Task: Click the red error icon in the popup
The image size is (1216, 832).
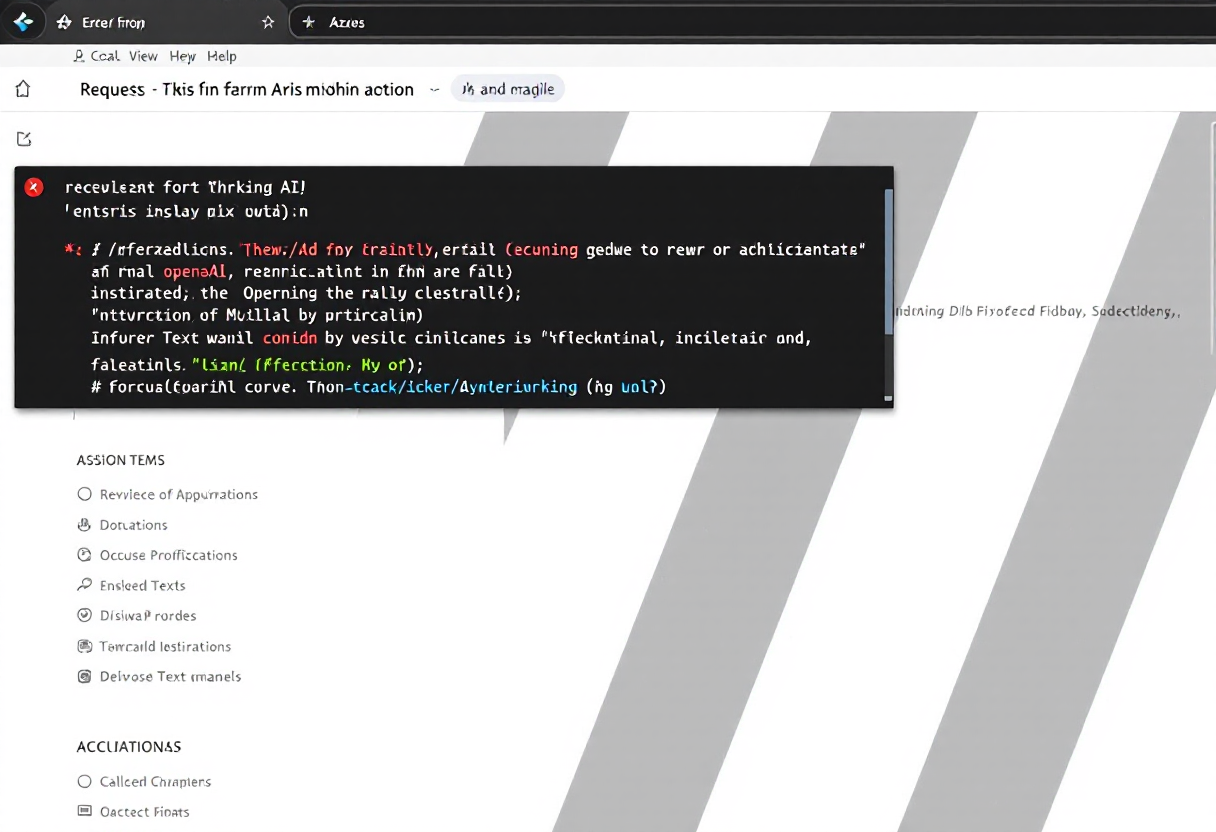Action: pos(34,187)
